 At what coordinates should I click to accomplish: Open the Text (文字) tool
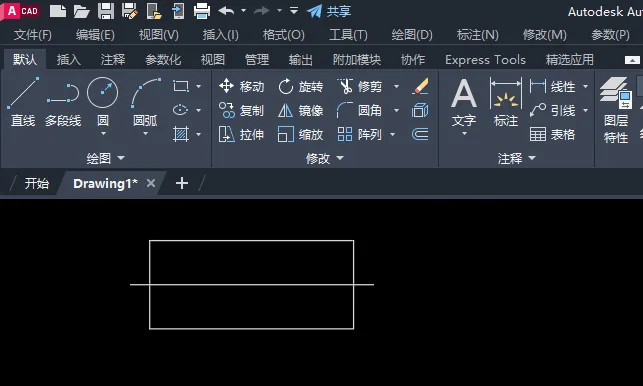click(x=464, y=102)
